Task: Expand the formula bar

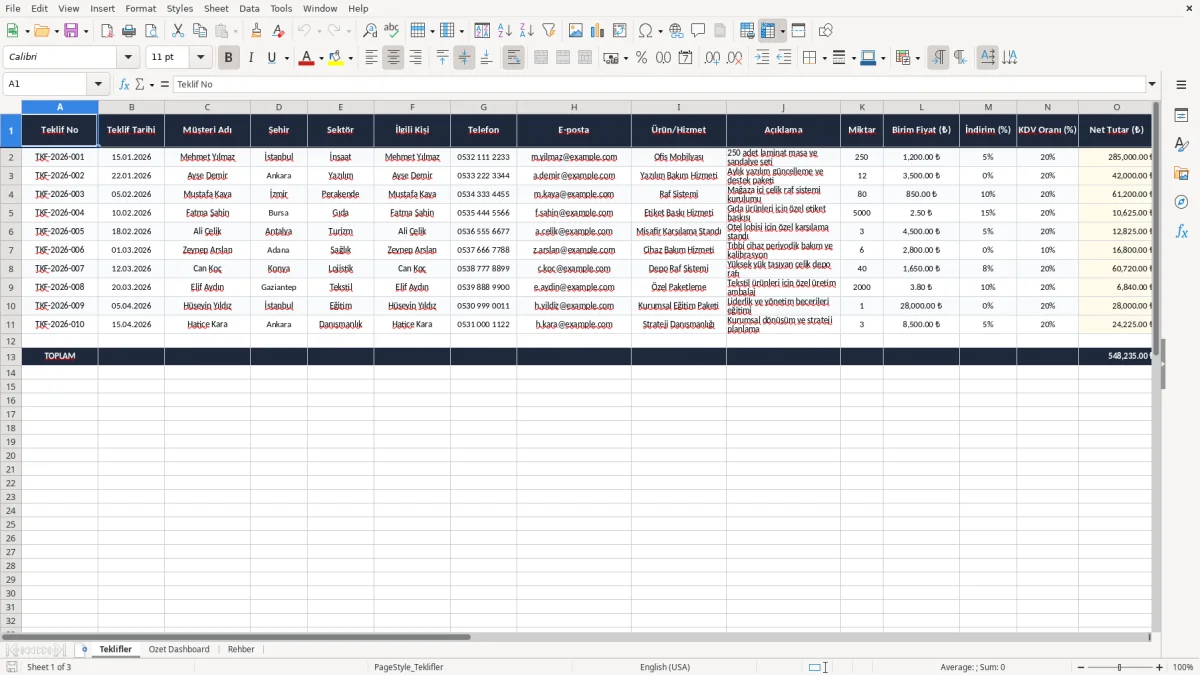Action: point(1153,85)
